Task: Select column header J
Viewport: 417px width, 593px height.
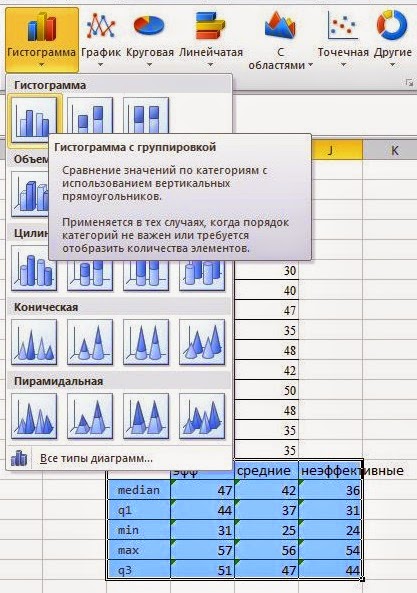Action: (x=330, y=151)
